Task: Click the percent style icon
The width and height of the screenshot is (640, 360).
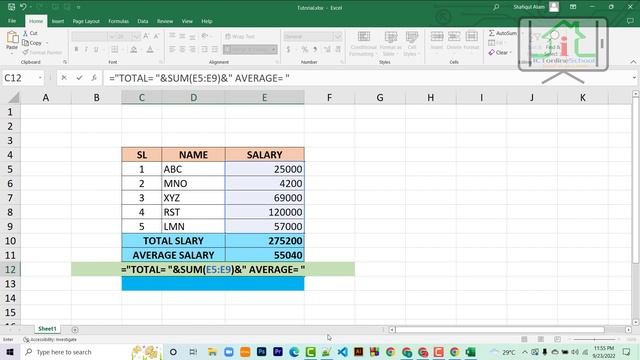Action: click(304, 49)
